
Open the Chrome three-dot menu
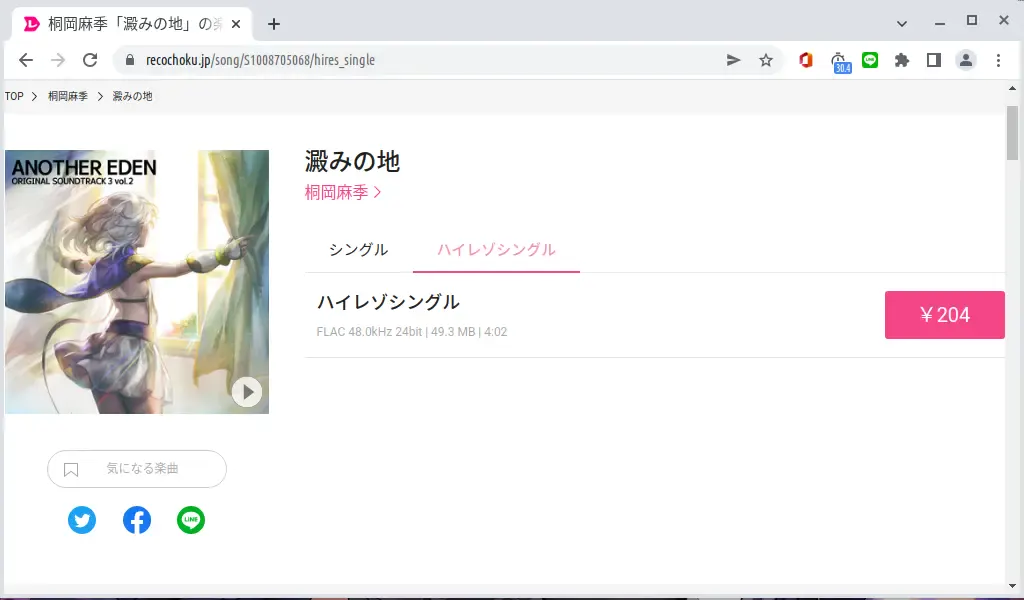tap(998, 60)
